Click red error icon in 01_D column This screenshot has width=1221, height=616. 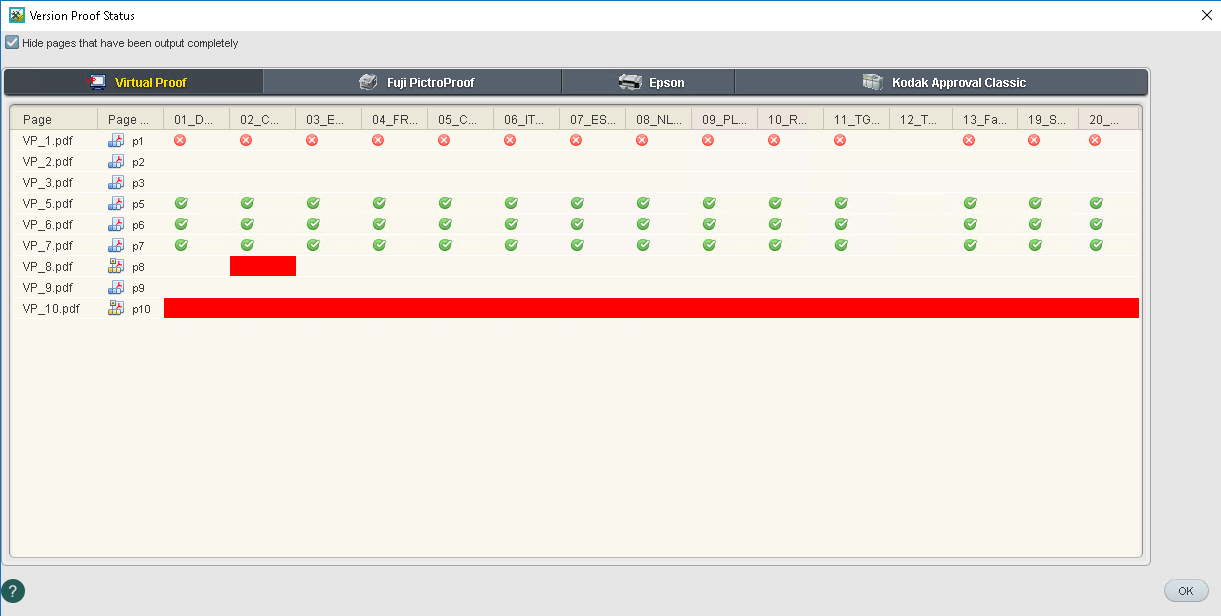click(180, 140)
